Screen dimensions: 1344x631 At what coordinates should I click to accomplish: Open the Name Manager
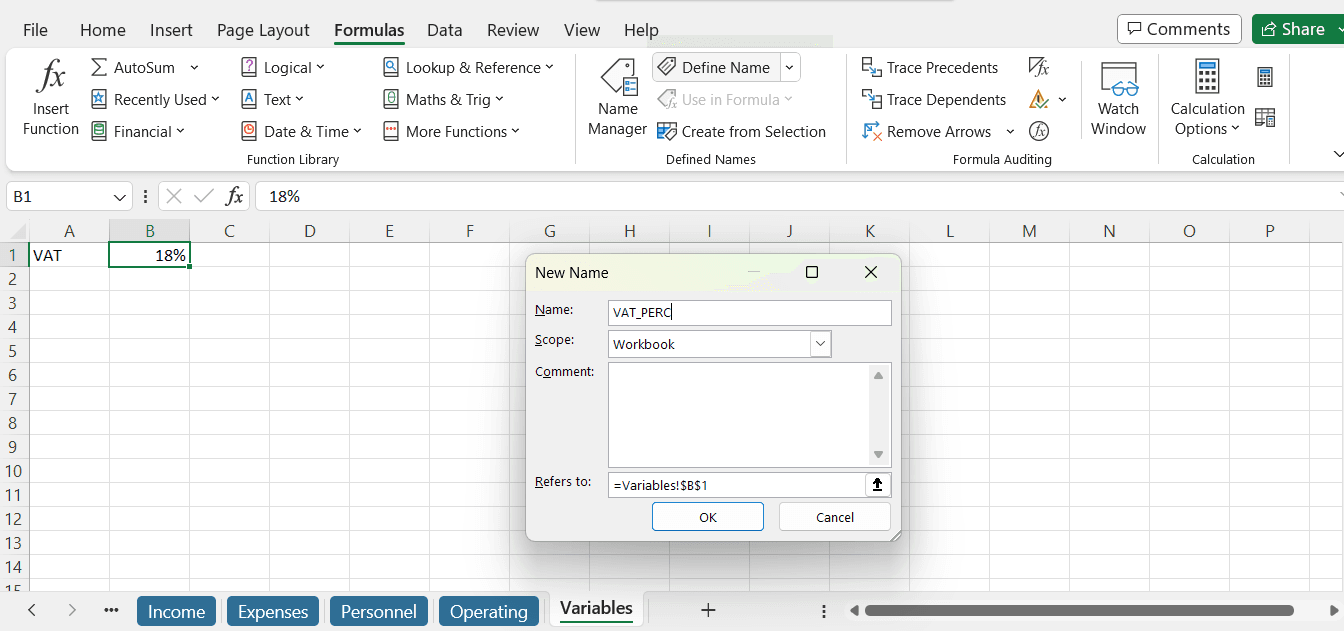pos(617,99)
